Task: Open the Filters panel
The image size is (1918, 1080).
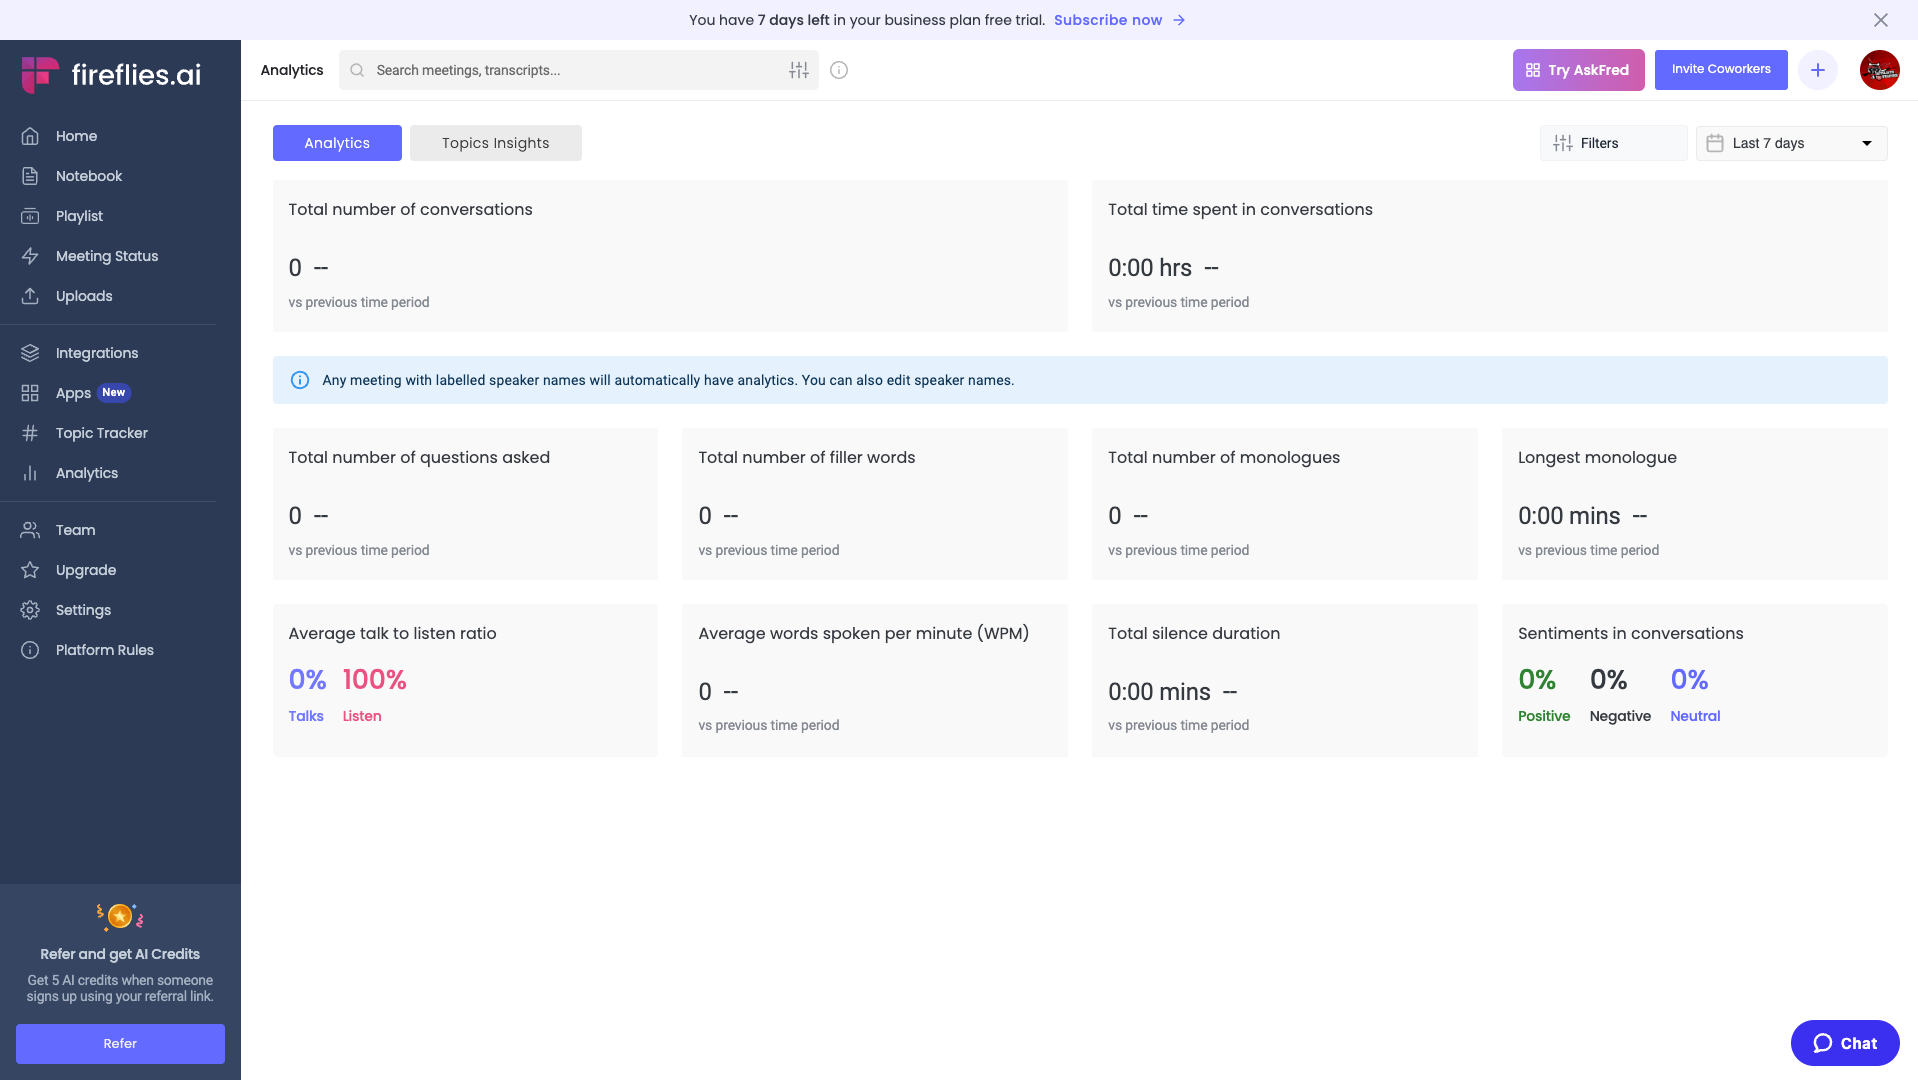Action: click(1612, 143)
